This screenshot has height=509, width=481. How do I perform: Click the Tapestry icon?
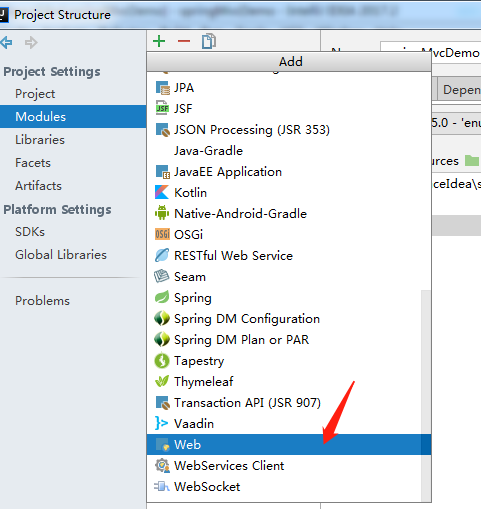[x=162, y=361]
